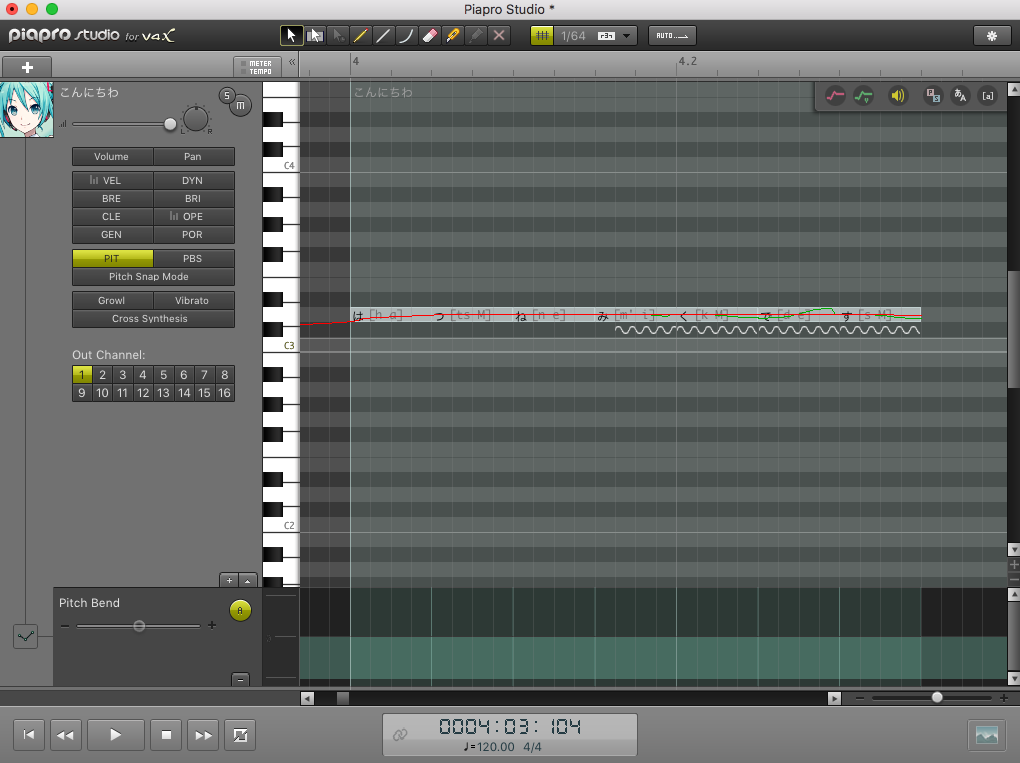Image resolution: width=1020 pixels, height=763 pixels.
Task: Select the curve line tool
Action: pyautogui.click(x=406, y=36)
